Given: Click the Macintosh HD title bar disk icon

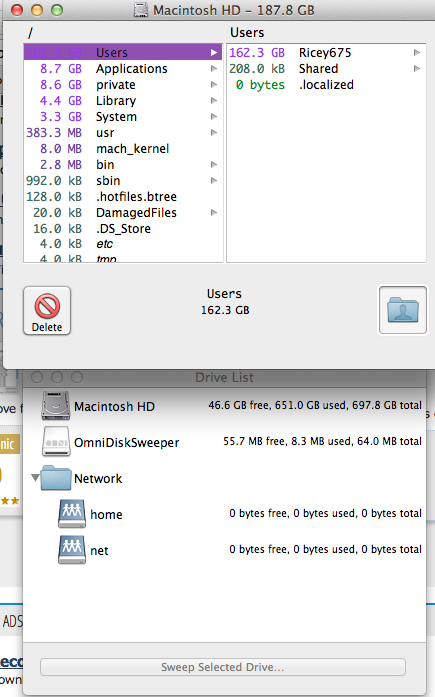Looking at the screenshot, I should [141, 10].
